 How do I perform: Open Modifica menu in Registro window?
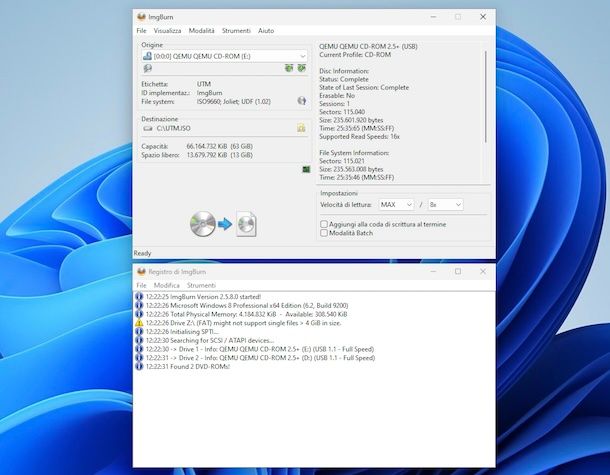pyautogui.click(x=167, y=285)
